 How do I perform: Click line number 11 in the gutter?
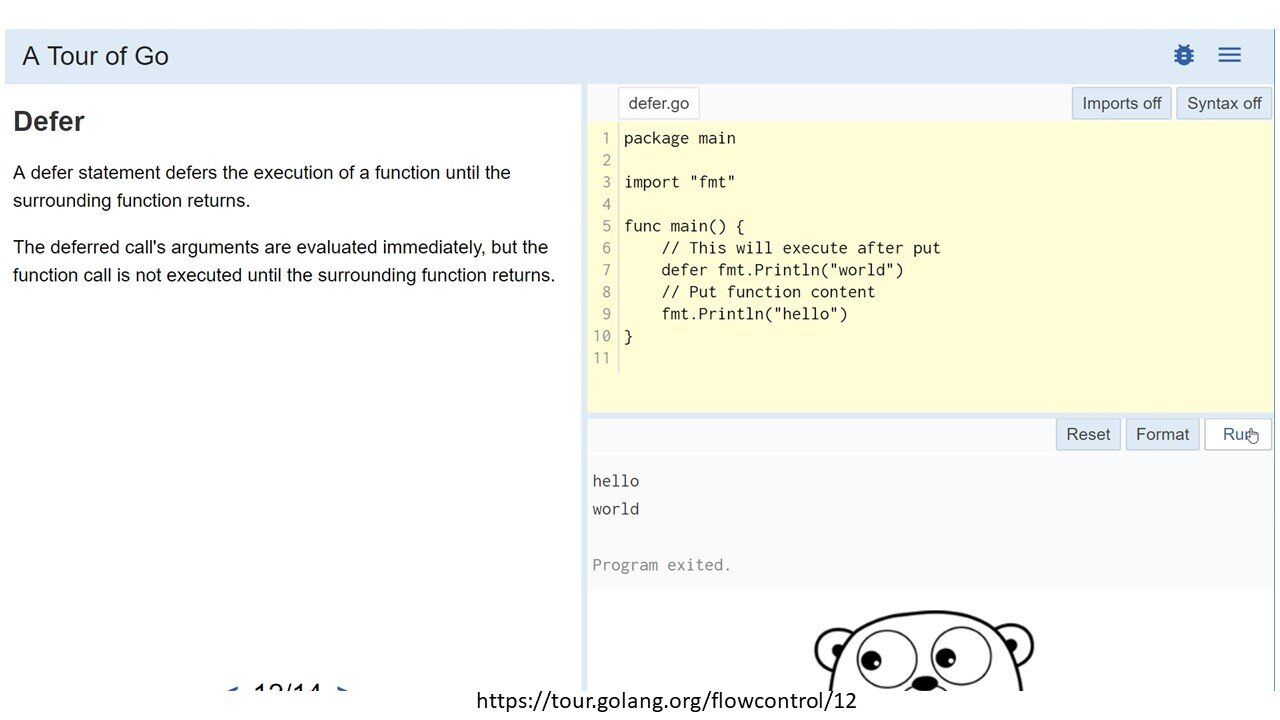601,358
